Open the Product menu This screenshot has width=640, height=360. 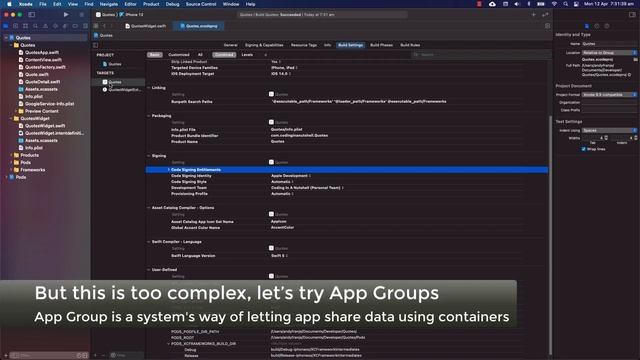(151, 4)
